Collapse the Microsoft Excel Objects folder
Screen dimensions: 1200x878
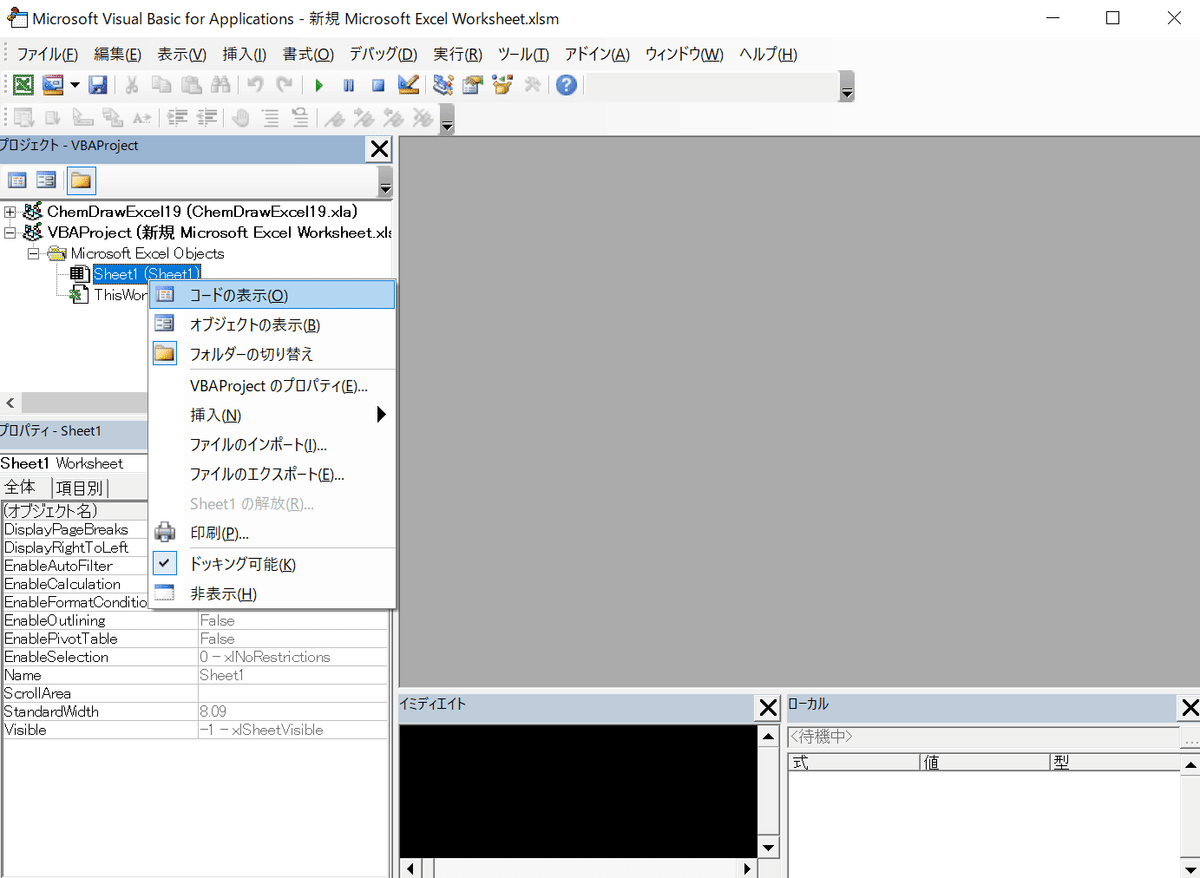click(x=34, y=253)
